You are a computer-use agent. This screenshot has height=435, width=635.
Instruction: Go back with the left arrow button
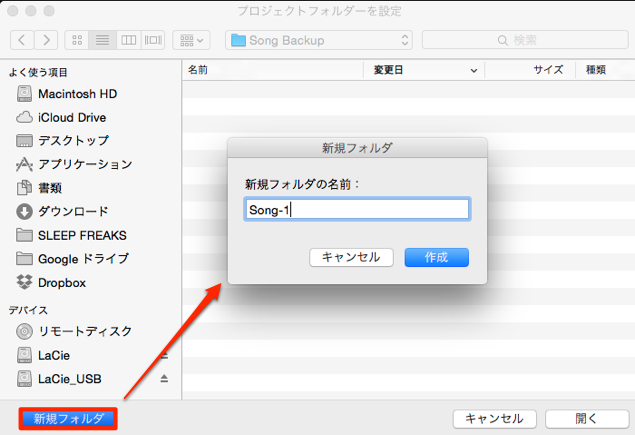point(22,40)
